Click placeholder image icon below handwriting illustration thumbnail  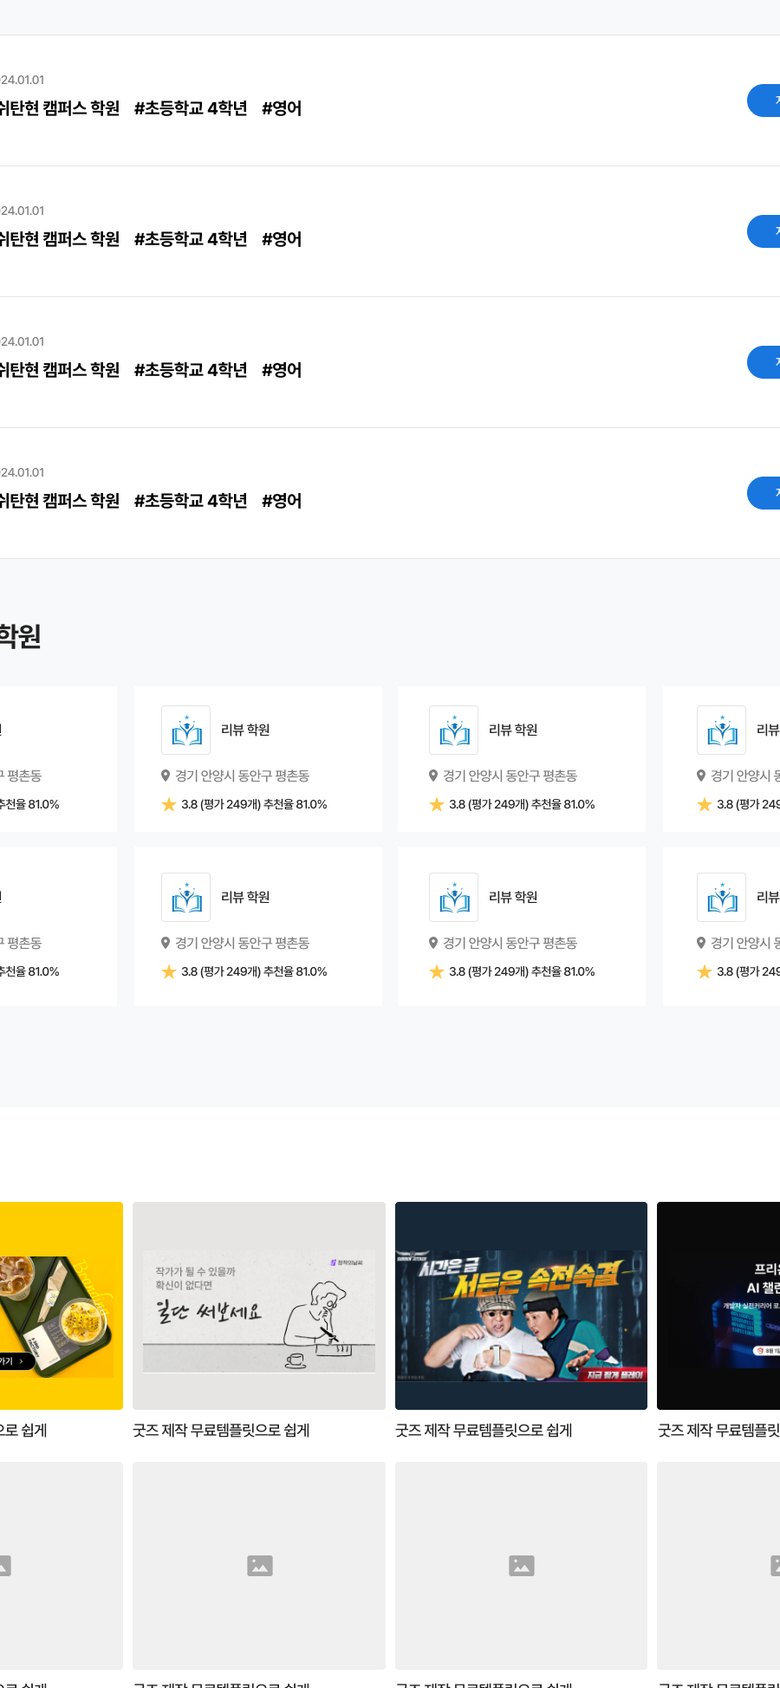click(260, 1565)
